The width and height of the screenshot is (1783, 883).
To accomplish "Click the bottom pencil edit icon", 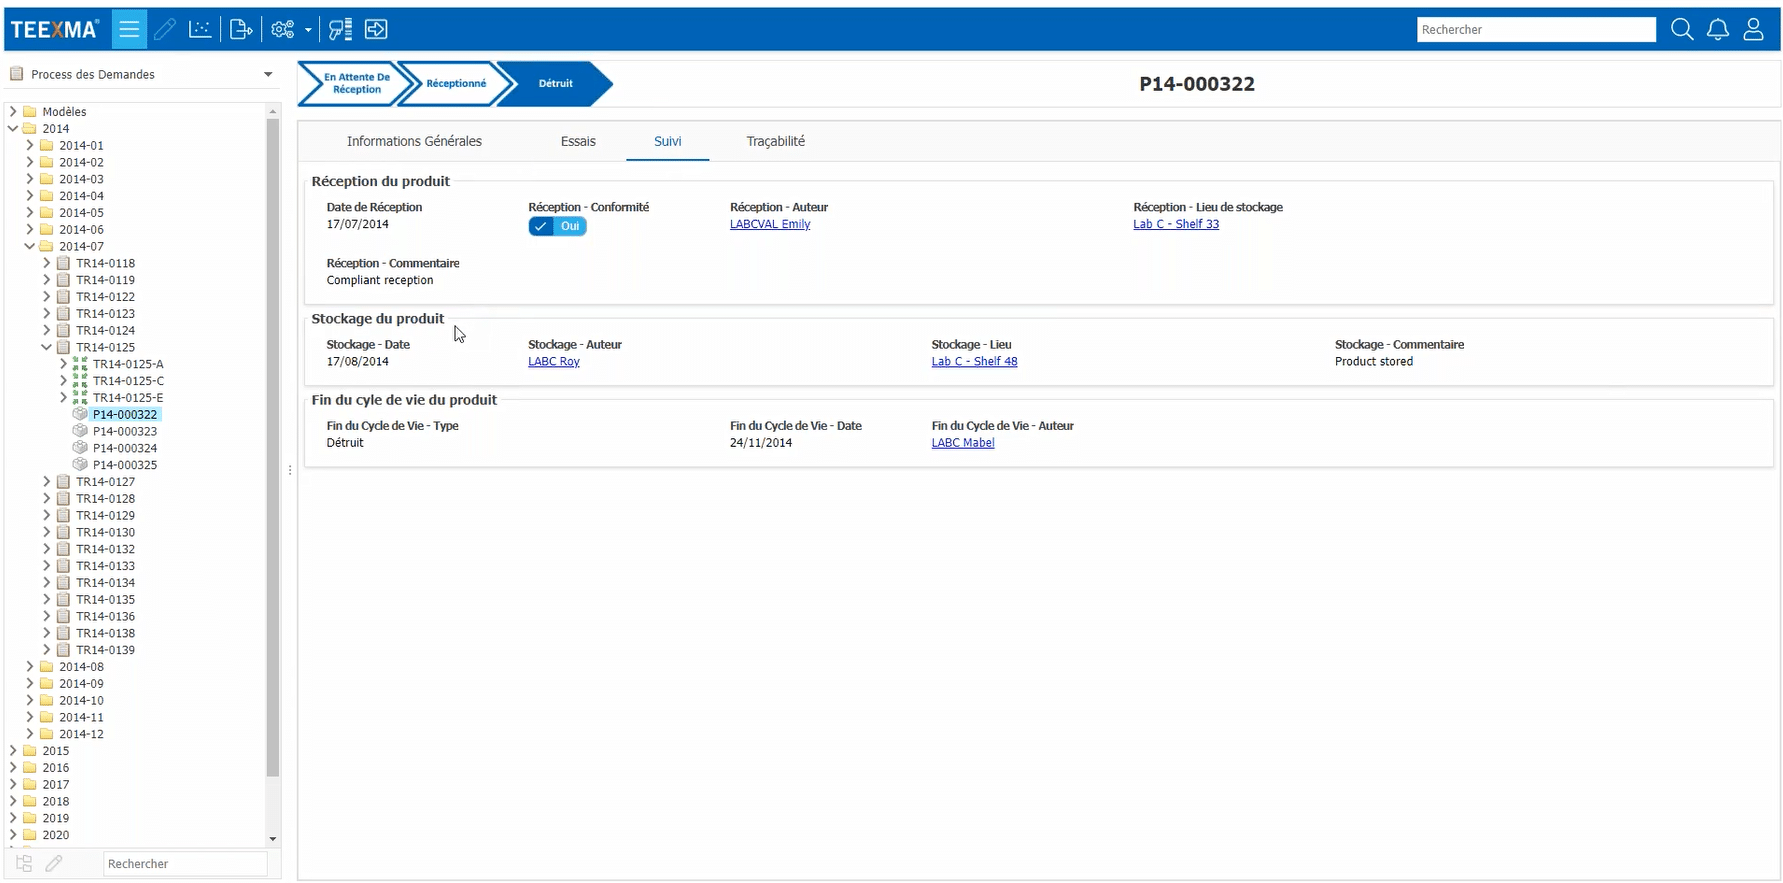I will (x=54, y=863).
